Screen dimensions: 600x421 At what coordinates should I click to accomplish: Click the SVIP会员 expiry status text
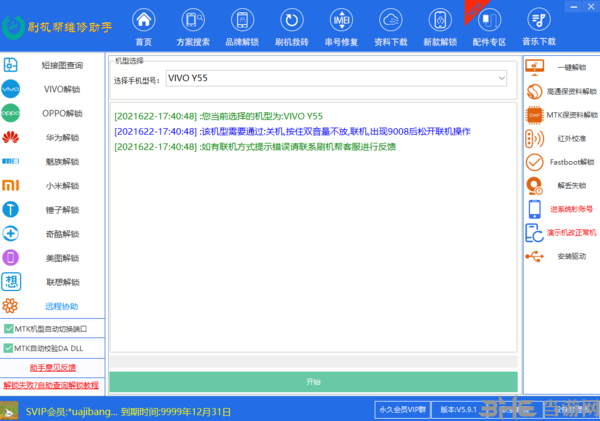click(128, 412)
